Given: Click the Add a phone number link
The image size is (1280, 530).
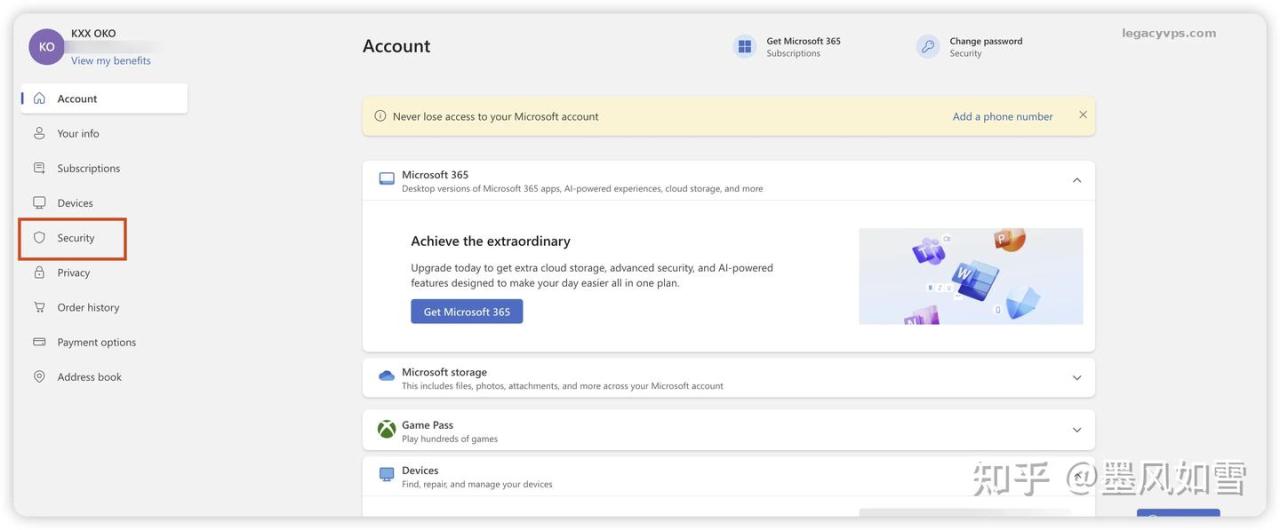Looking at the screenshot, I should [1002, 117].
